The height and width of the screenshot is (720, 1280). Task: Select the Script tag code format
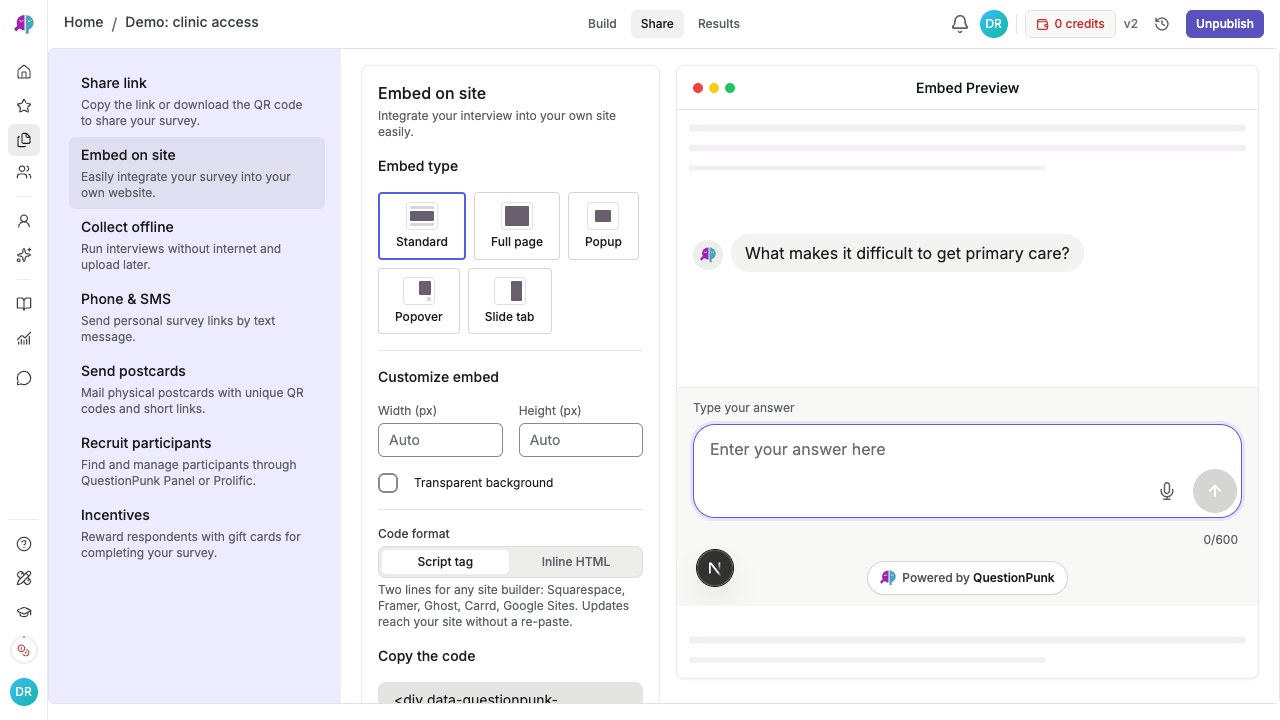click(x=445, y=562)
